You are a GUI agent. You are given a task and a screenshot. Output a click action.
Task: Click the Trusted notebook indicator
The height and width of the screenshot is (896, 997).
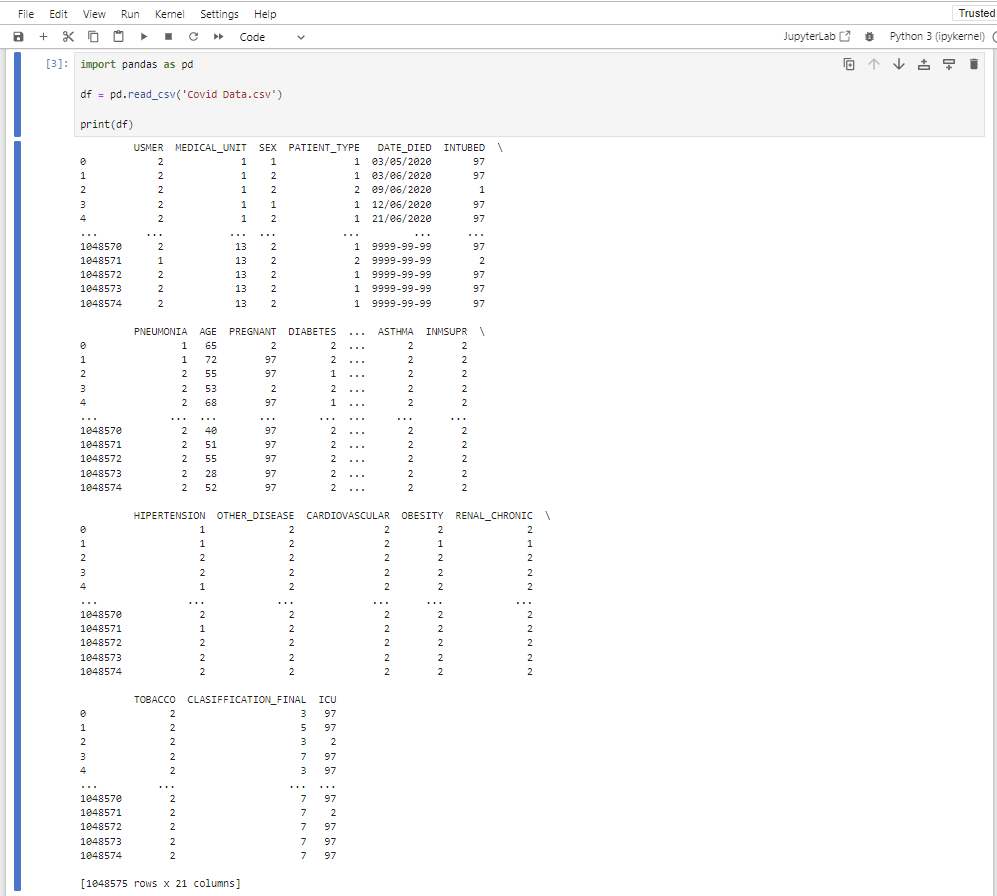(x=977, y=13)
